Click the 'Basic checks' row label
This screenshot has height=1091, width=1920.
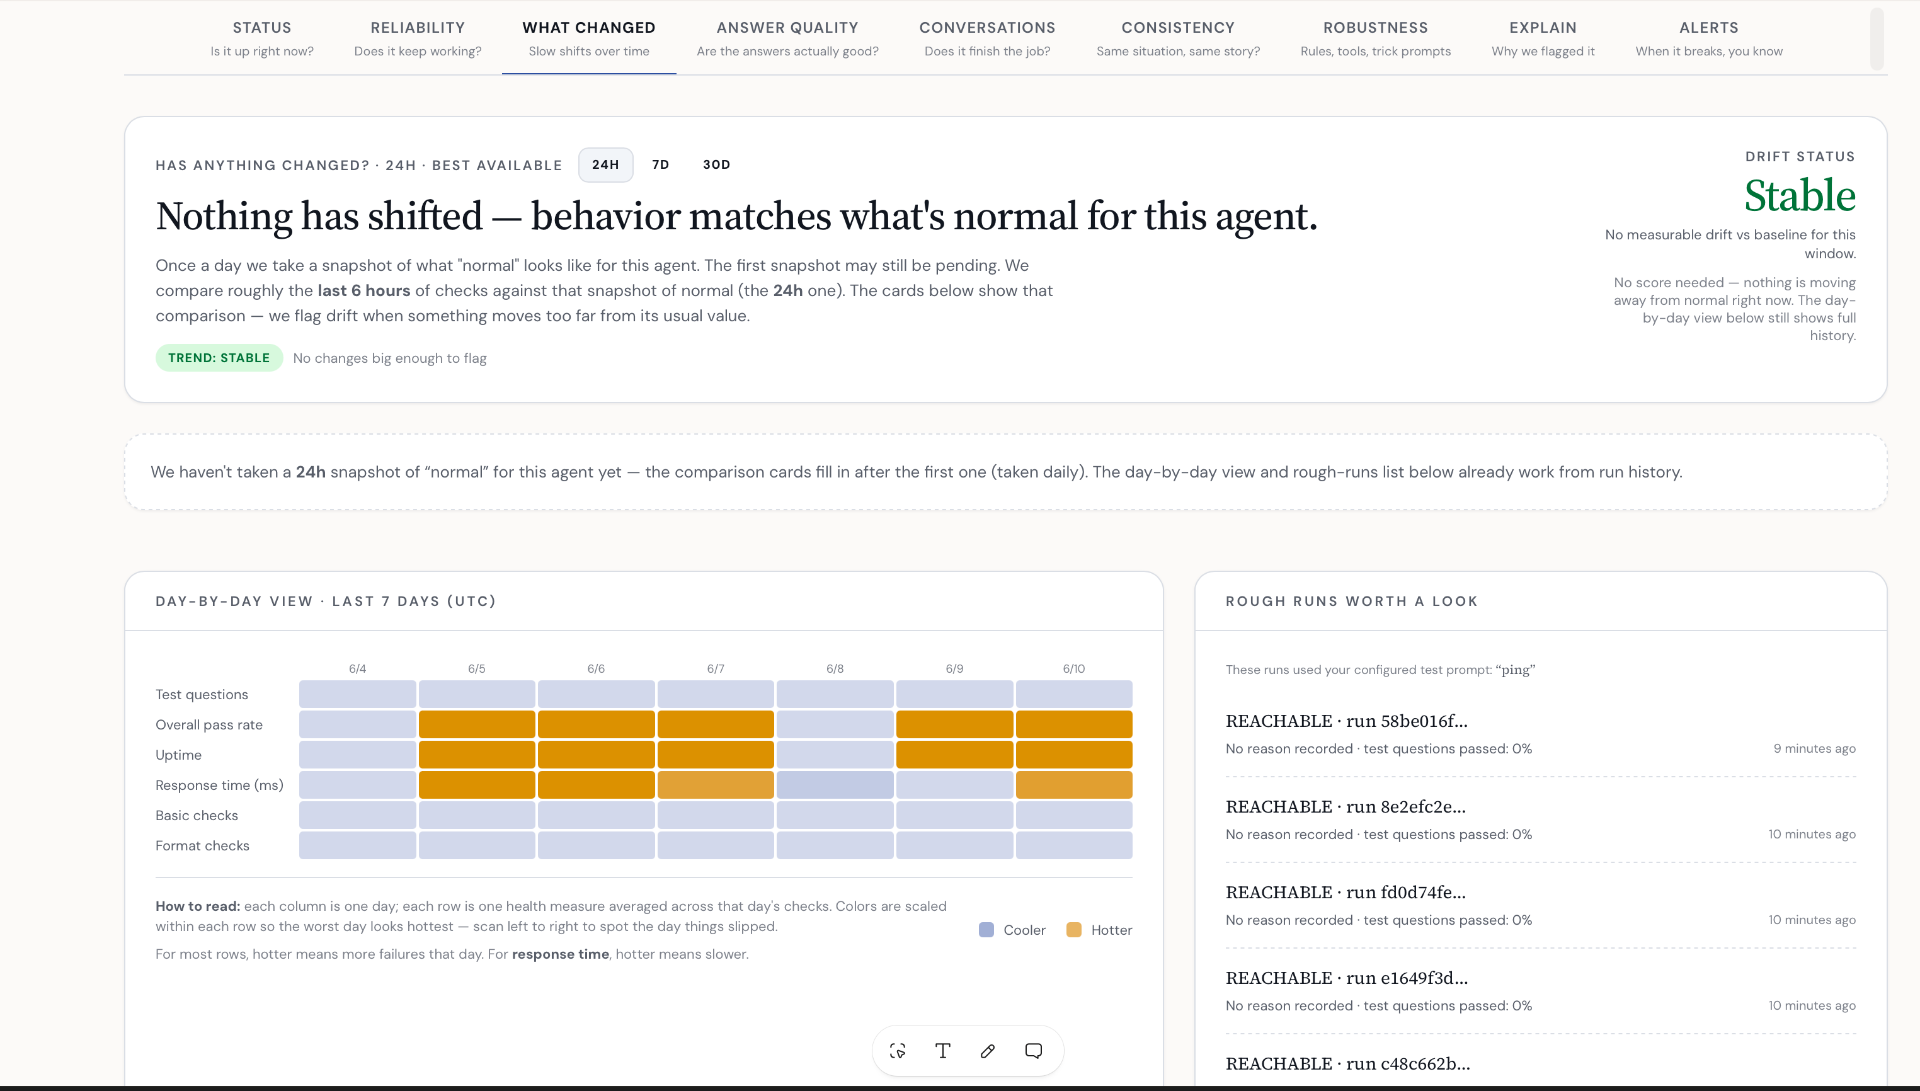tap(197, 815)
